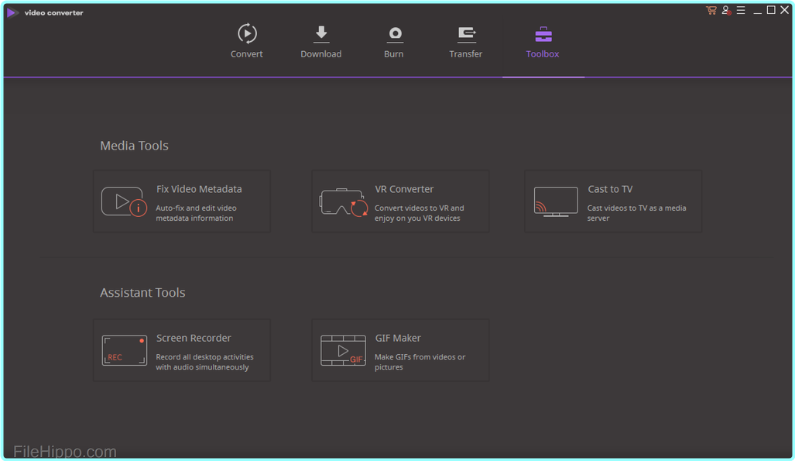Click the Burn disc icon
The width and height of the screenshot is (795, 461).
point(395,34)
